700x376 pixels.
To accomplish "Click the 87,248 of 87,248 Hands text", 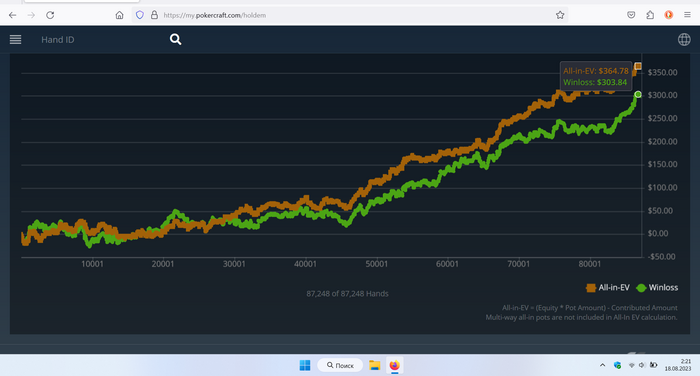I will coord(347,294).
